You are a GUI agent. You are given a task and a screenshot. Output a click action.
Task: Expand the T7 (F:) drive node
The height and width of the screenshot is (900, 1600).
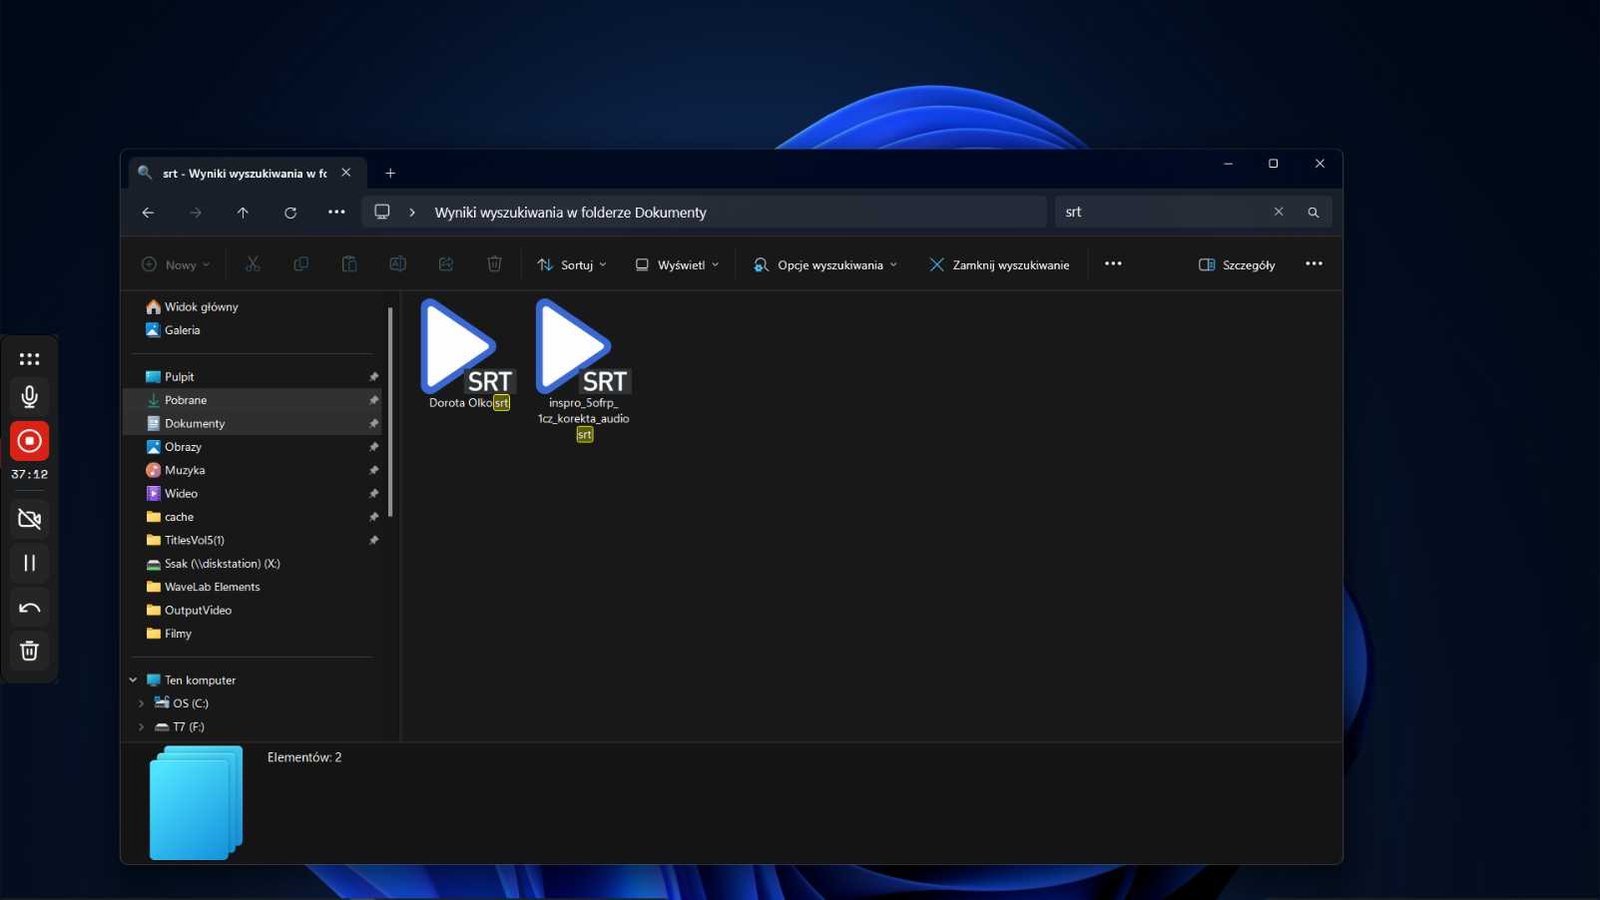[141, 727]
